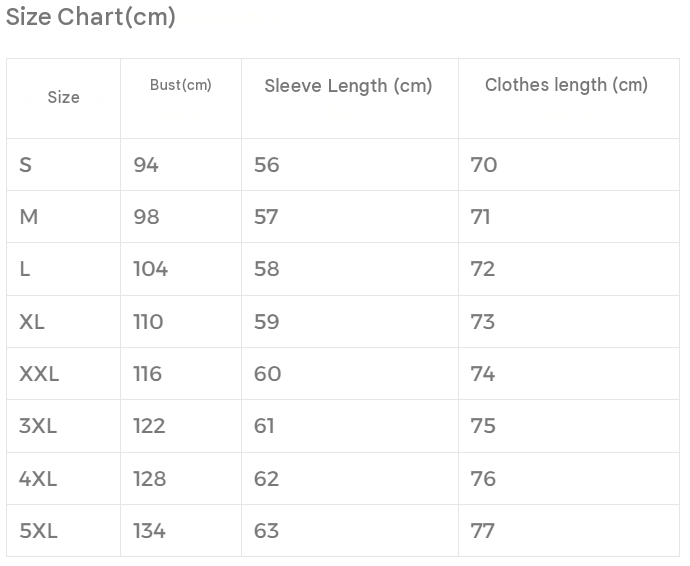The width and height of the screenshot is (690, 566).
Task: Click the Sleeve Length (cm) header
Action: pyautogui.click(x=348, y=86)
